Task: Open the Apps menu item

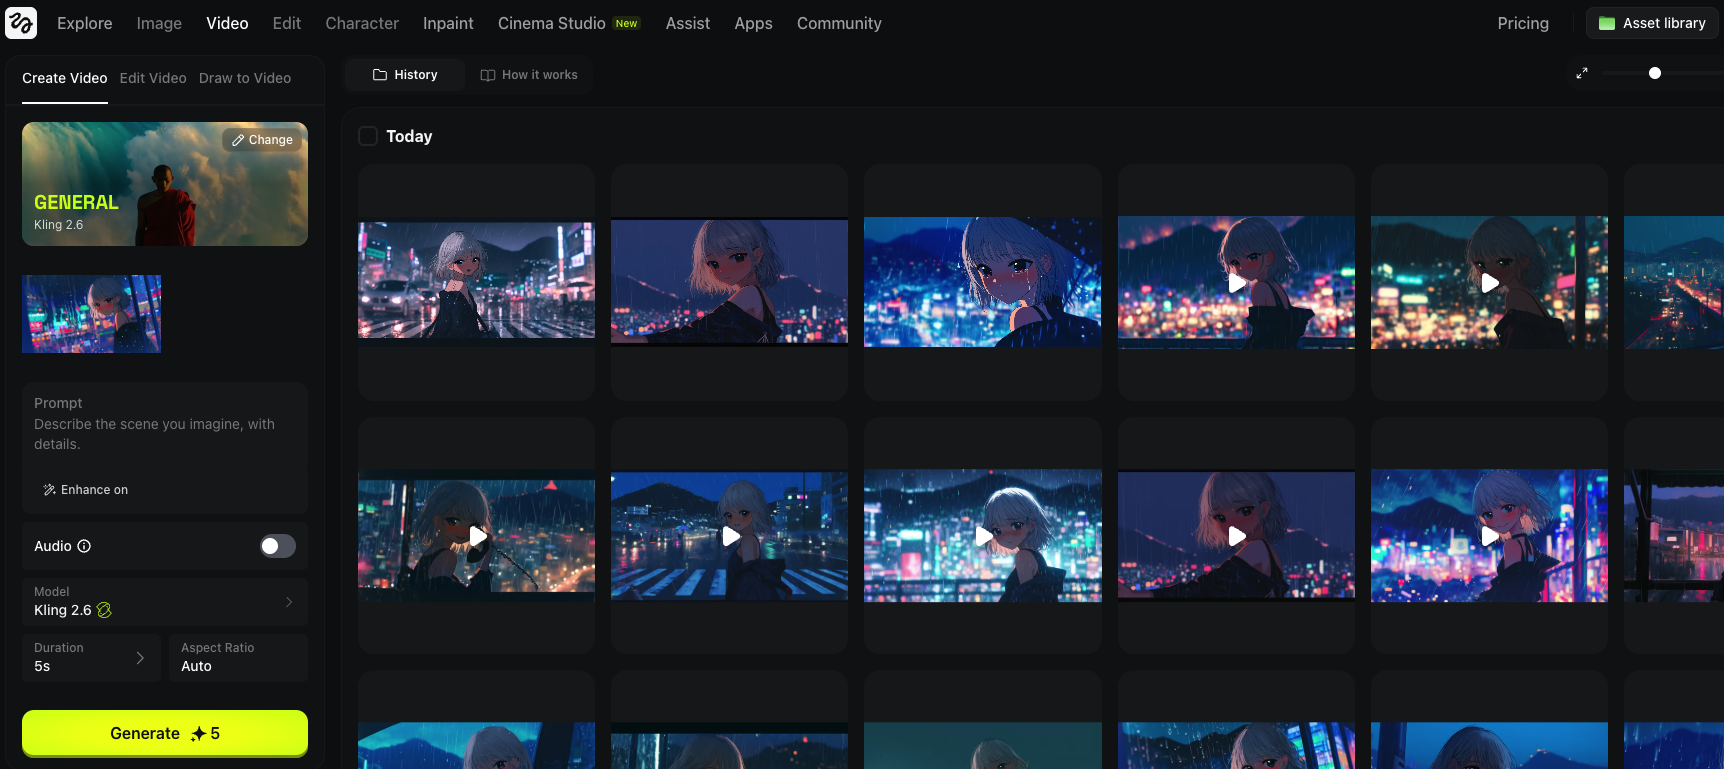Action: (x=753, y=23)
